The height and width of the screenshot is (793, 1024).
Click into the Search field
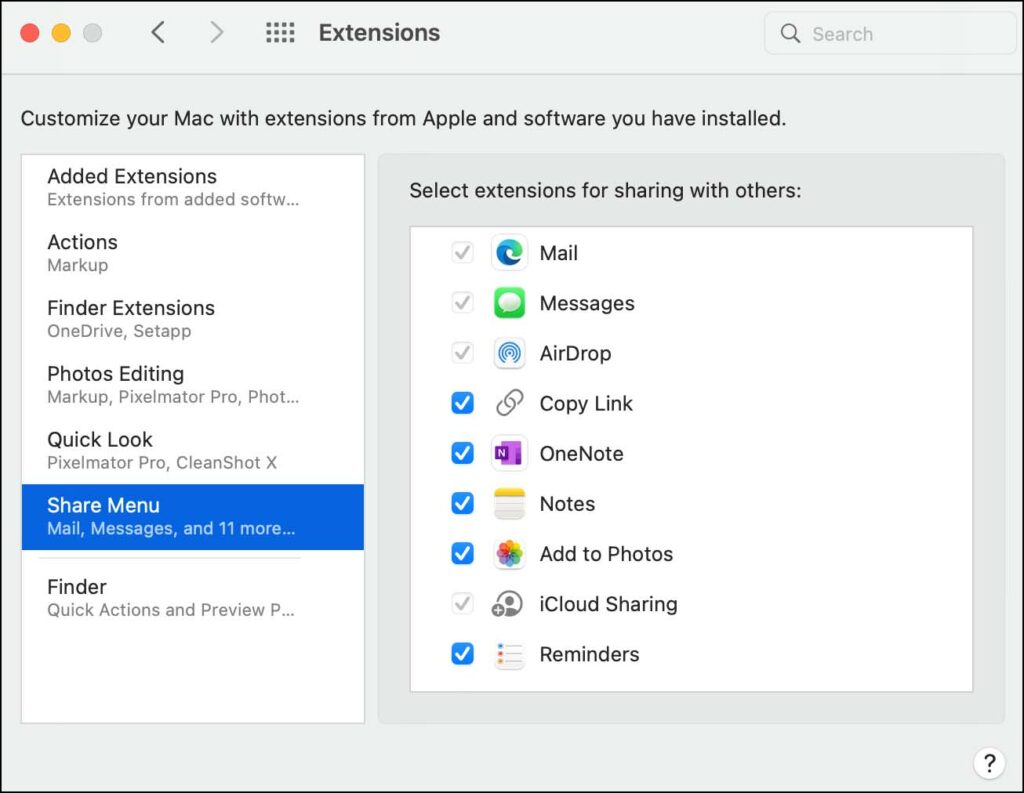click(900, 34)
